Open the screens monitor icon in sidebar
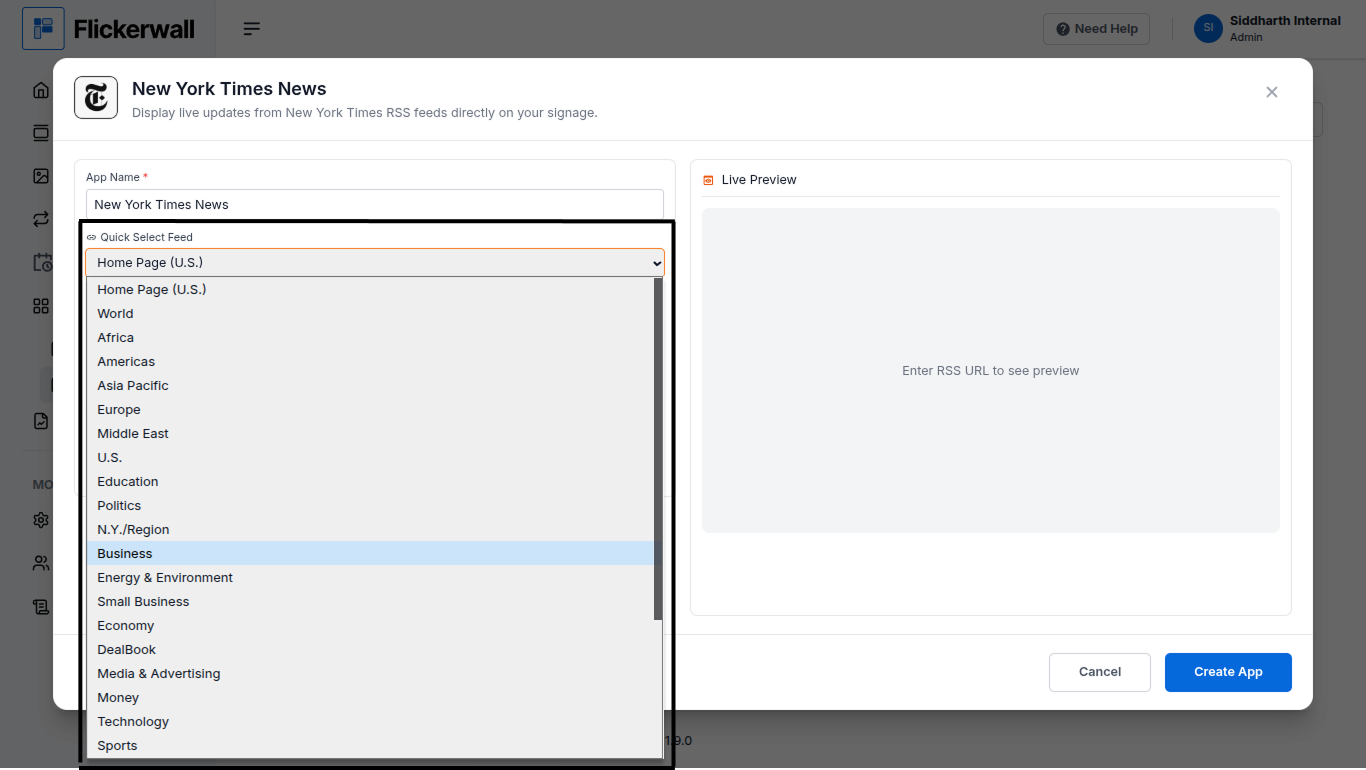Screen dimensions: 1366x770 tap(41, 133)
